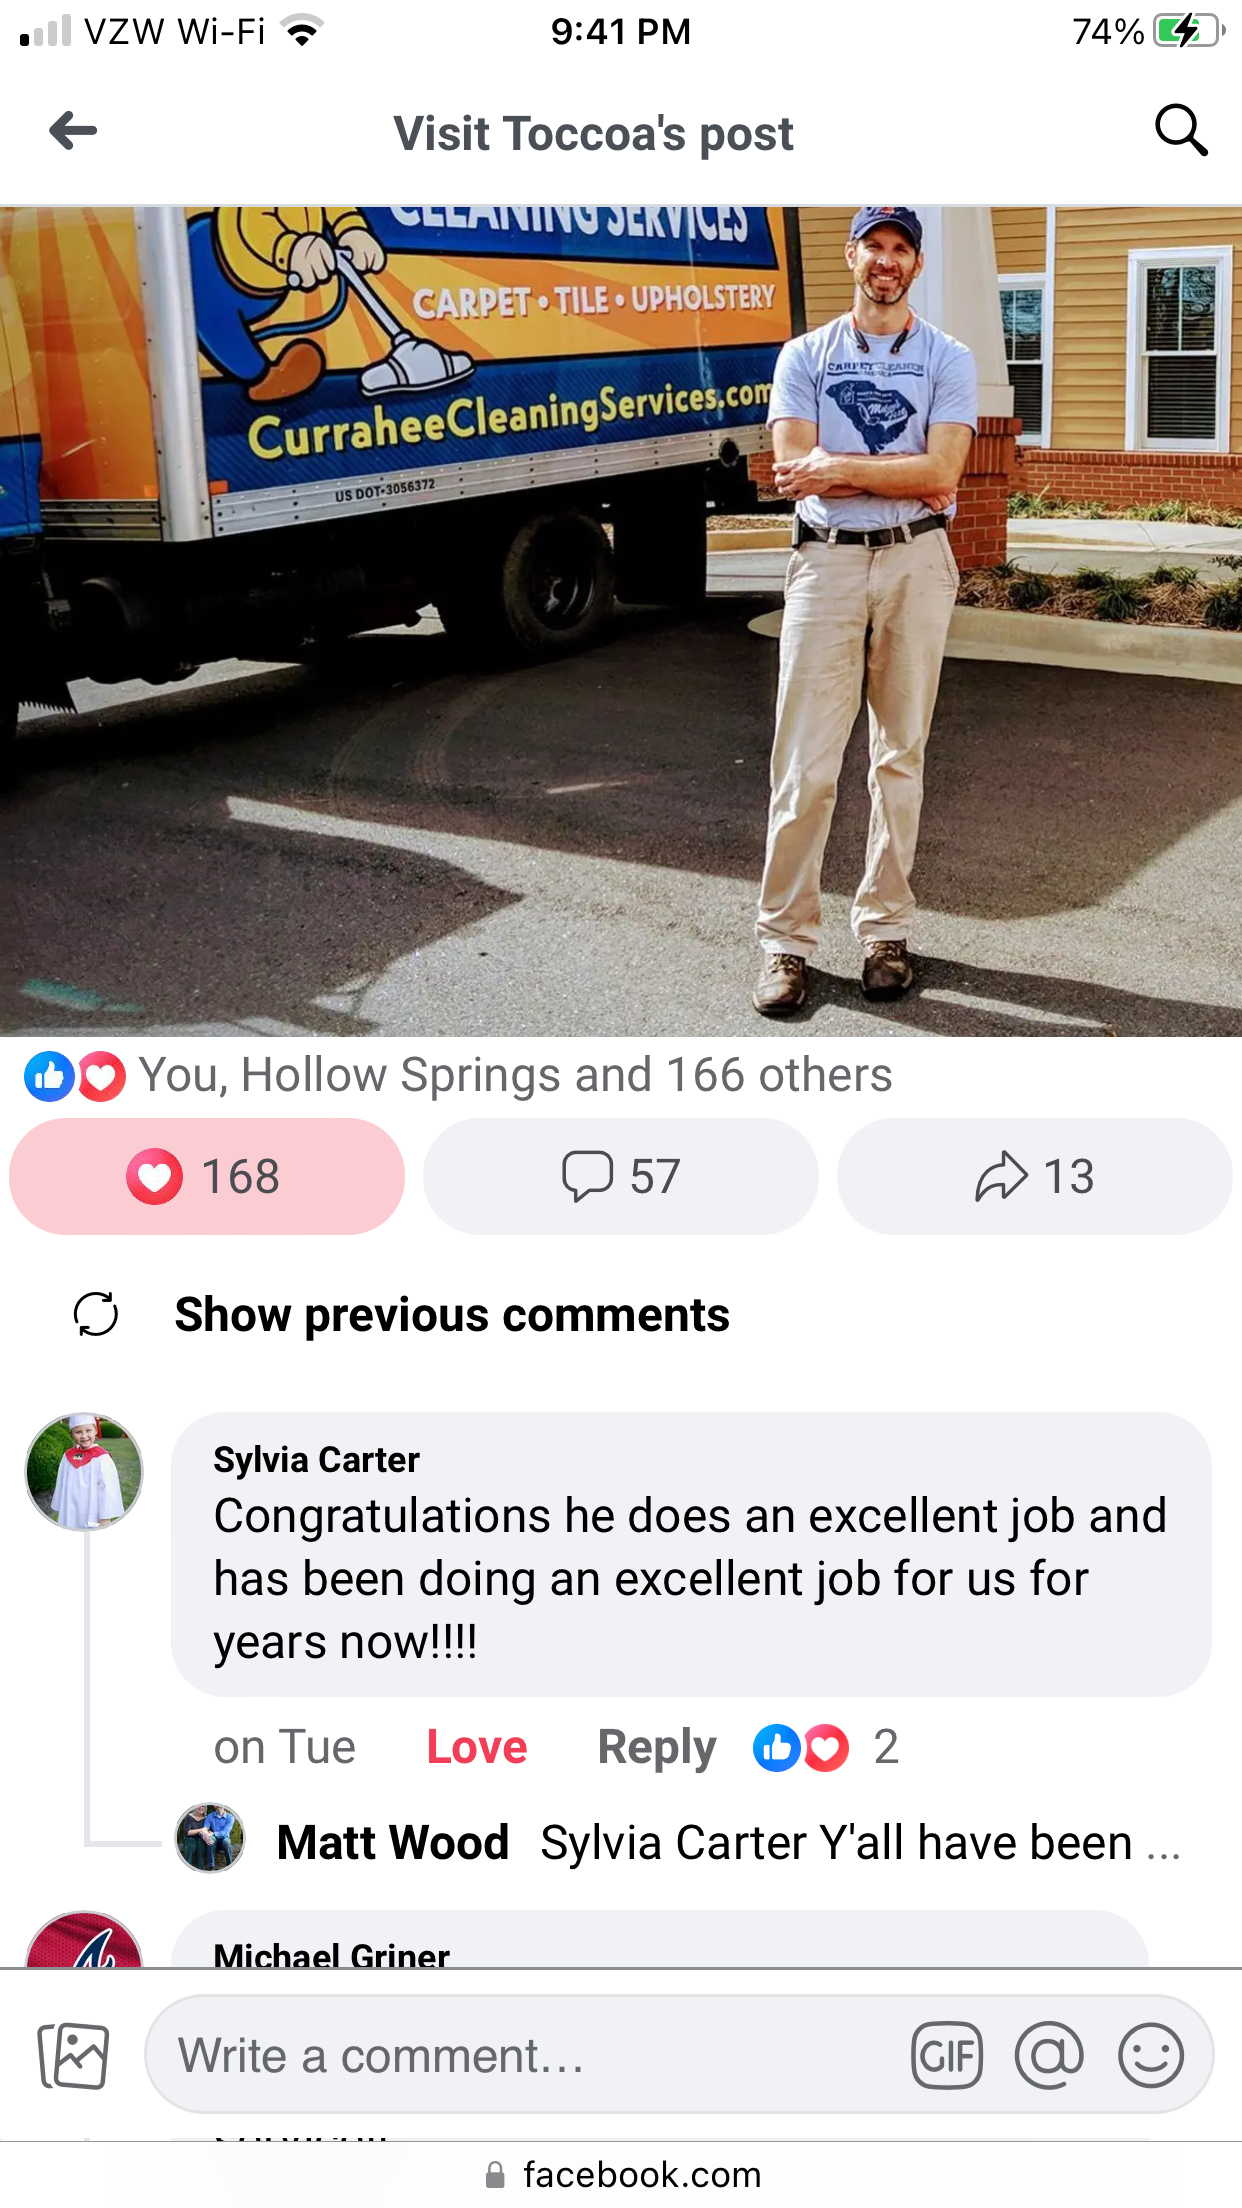Toggle the Love reaction button showing 168

click(x=207, y=1176)
